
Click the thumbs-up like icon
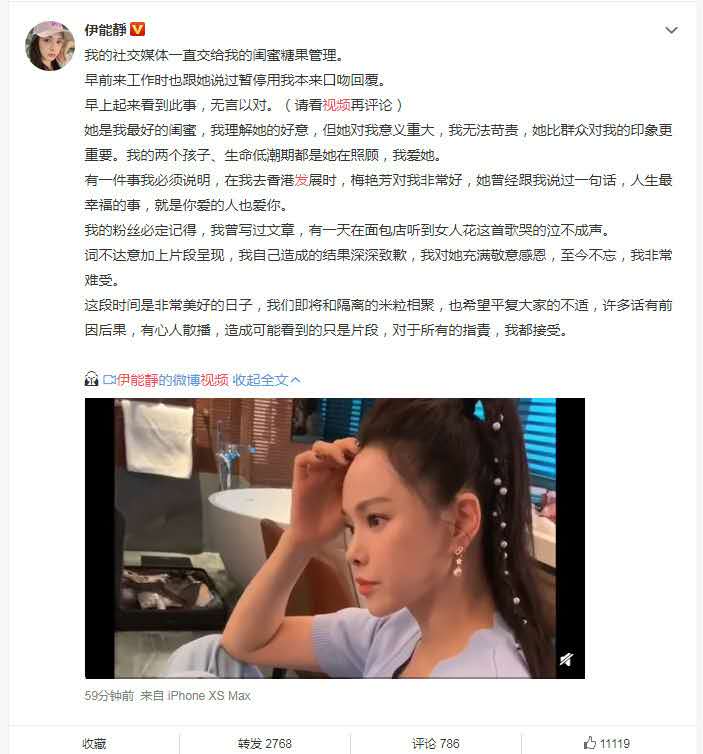pos(590,742)
